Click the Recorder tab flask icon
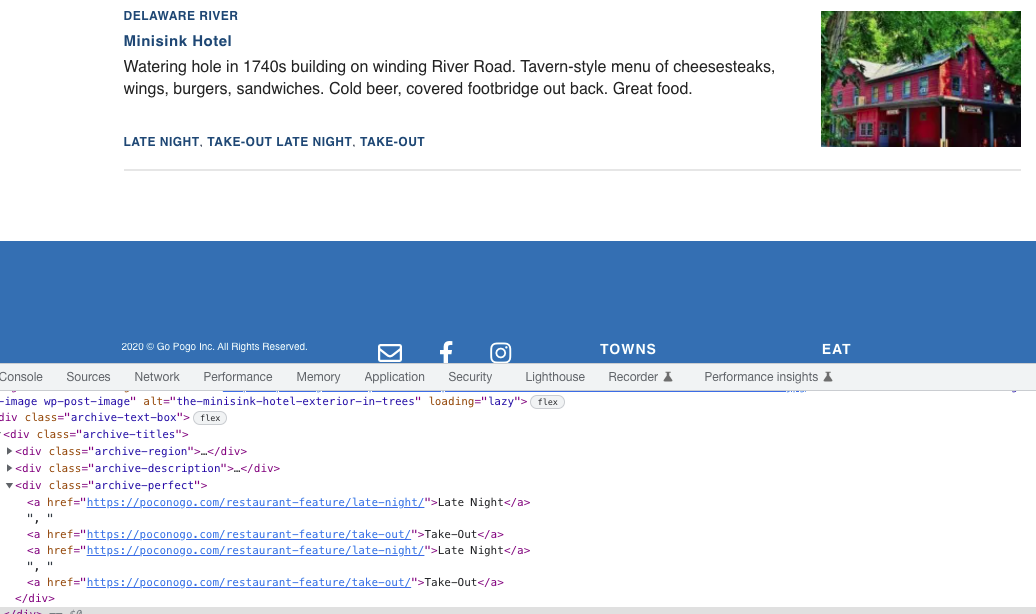Viewport: 1036px width, 614px height. [x=668, y=377]
